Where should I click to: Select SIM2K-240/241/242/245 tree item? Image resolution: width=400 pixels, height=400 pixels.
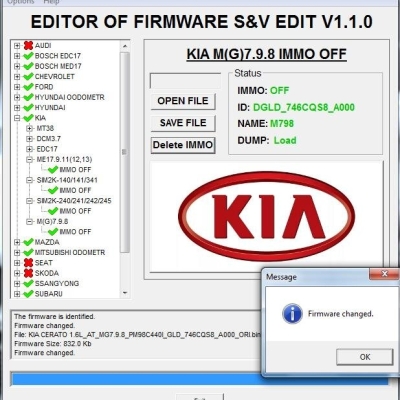point(74,201)
